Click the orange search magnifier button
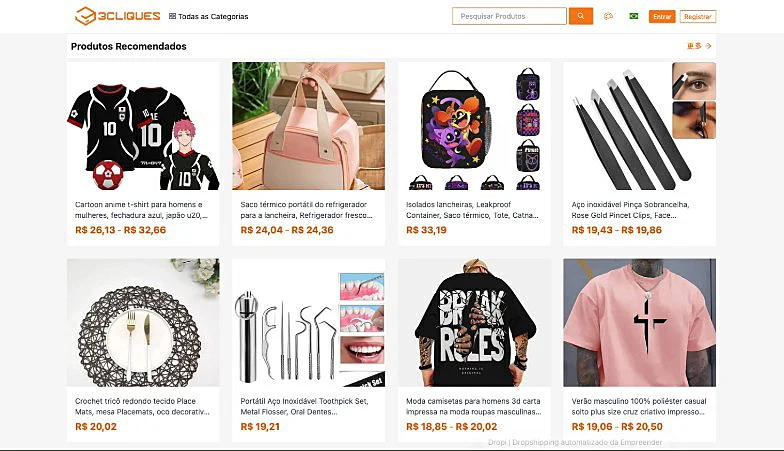This screenshot has height=451, width=784. pos(581,16)
